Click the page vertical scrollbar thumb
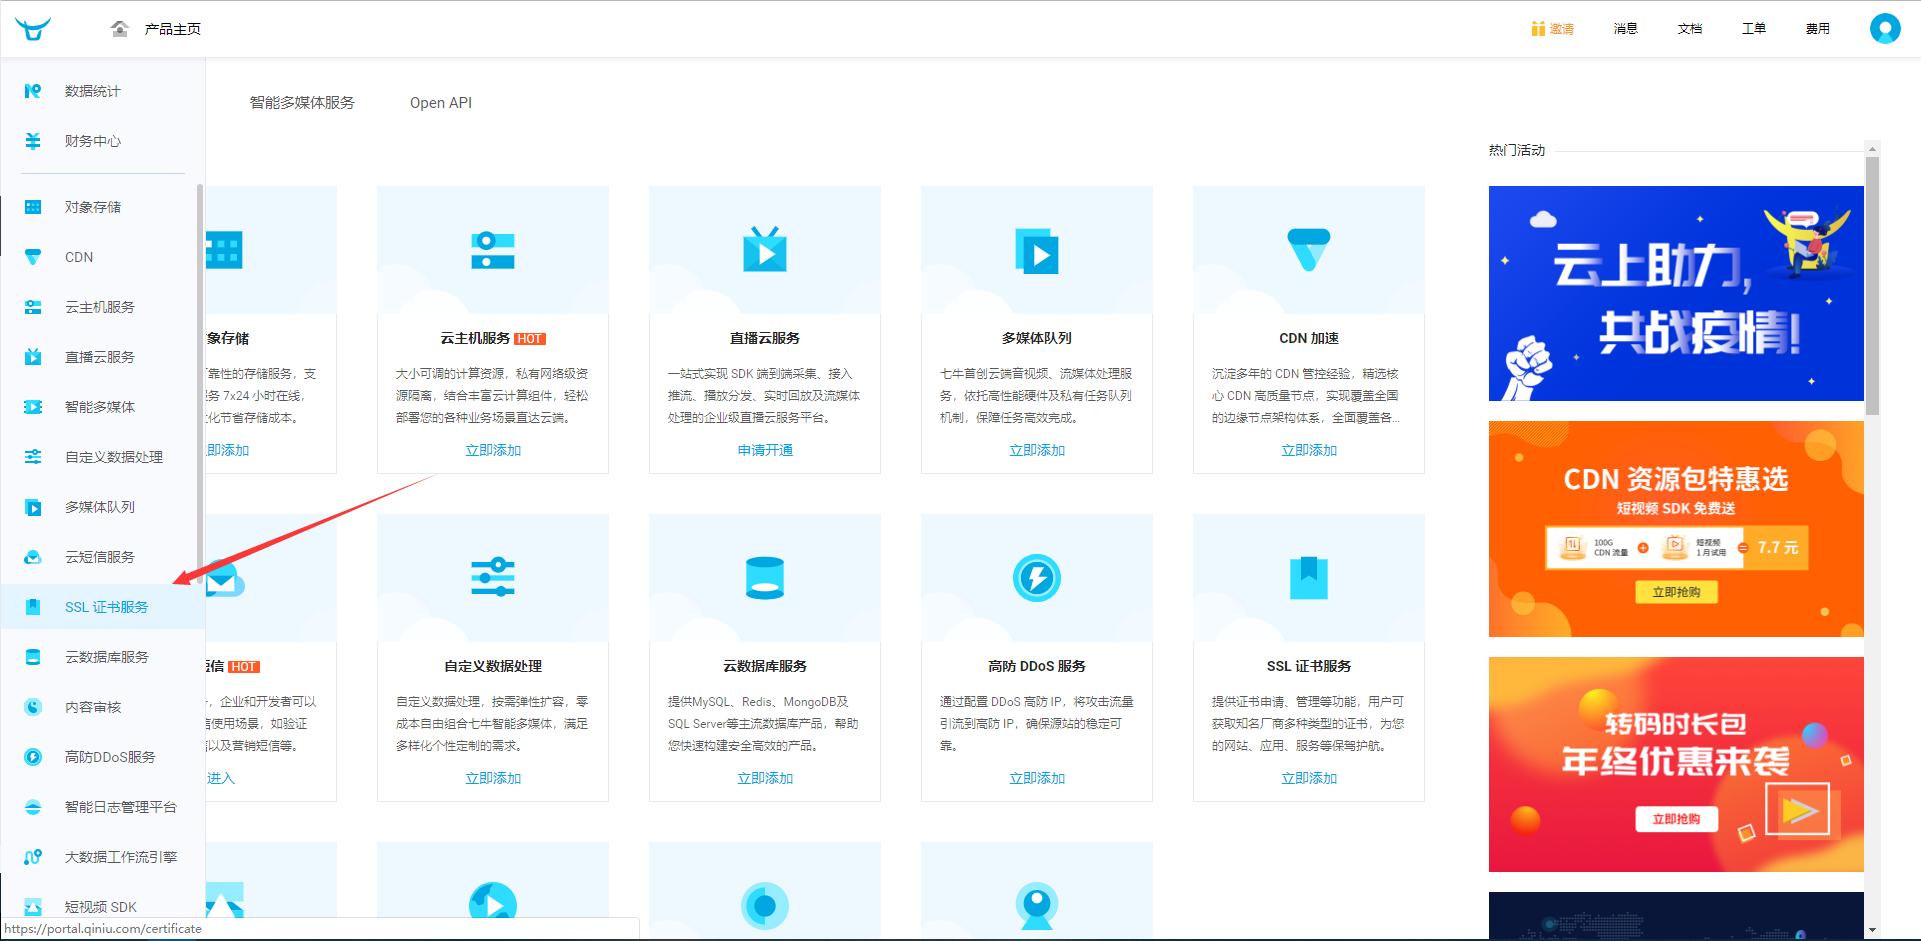The height and width of the screenshot is (941, 1921). click(1872, 285)
